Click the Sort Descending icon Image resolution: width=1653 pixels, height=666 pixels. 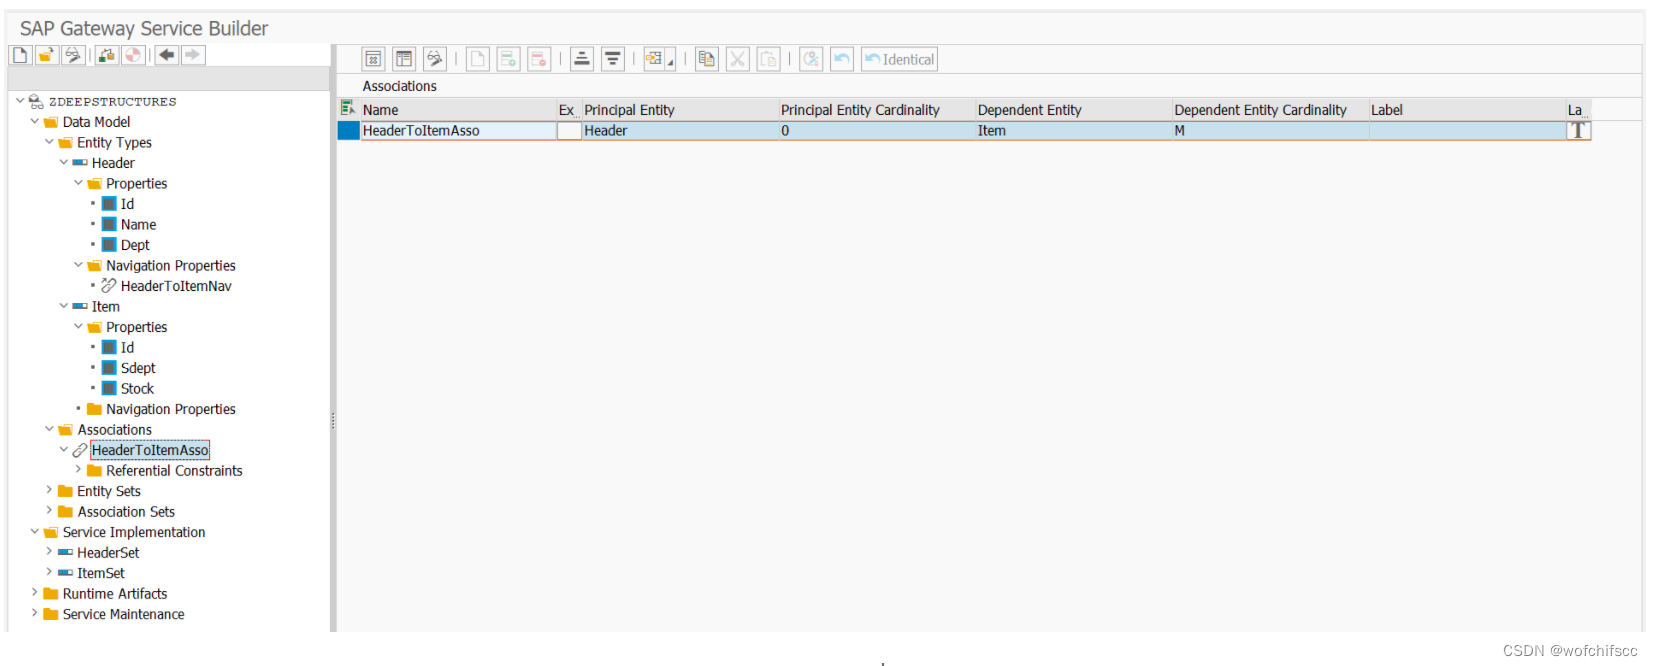pyautogui.click(x=613, y=59)
